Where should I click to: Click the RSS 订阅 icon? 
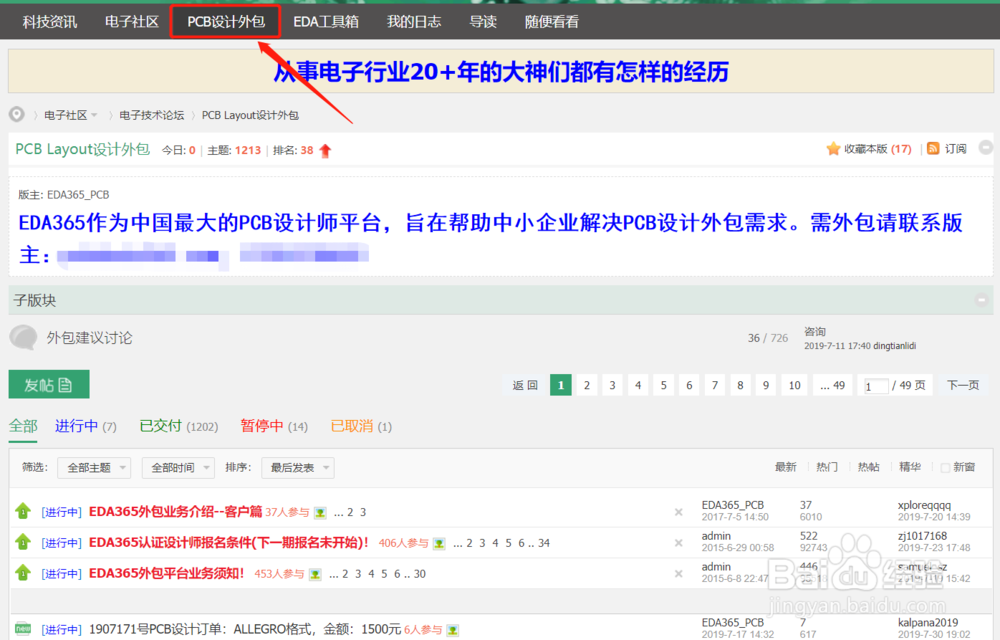[933, 149]
